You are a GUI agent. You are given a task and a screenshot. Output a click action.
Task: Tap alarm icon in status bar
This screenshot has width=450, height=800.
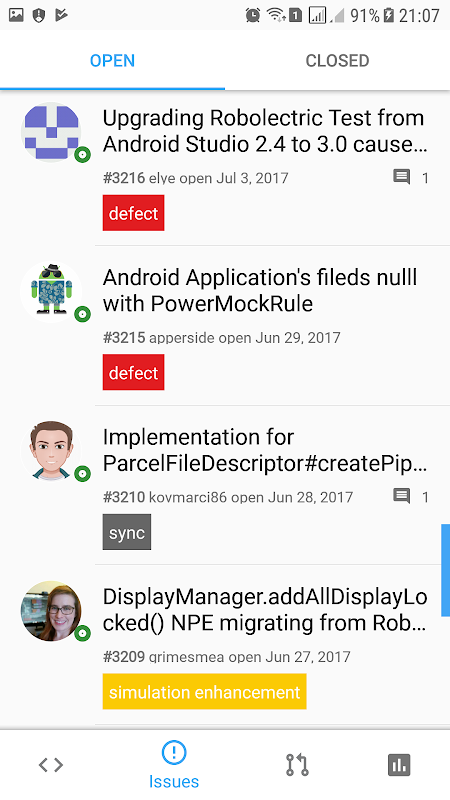[x=253, y=15]
